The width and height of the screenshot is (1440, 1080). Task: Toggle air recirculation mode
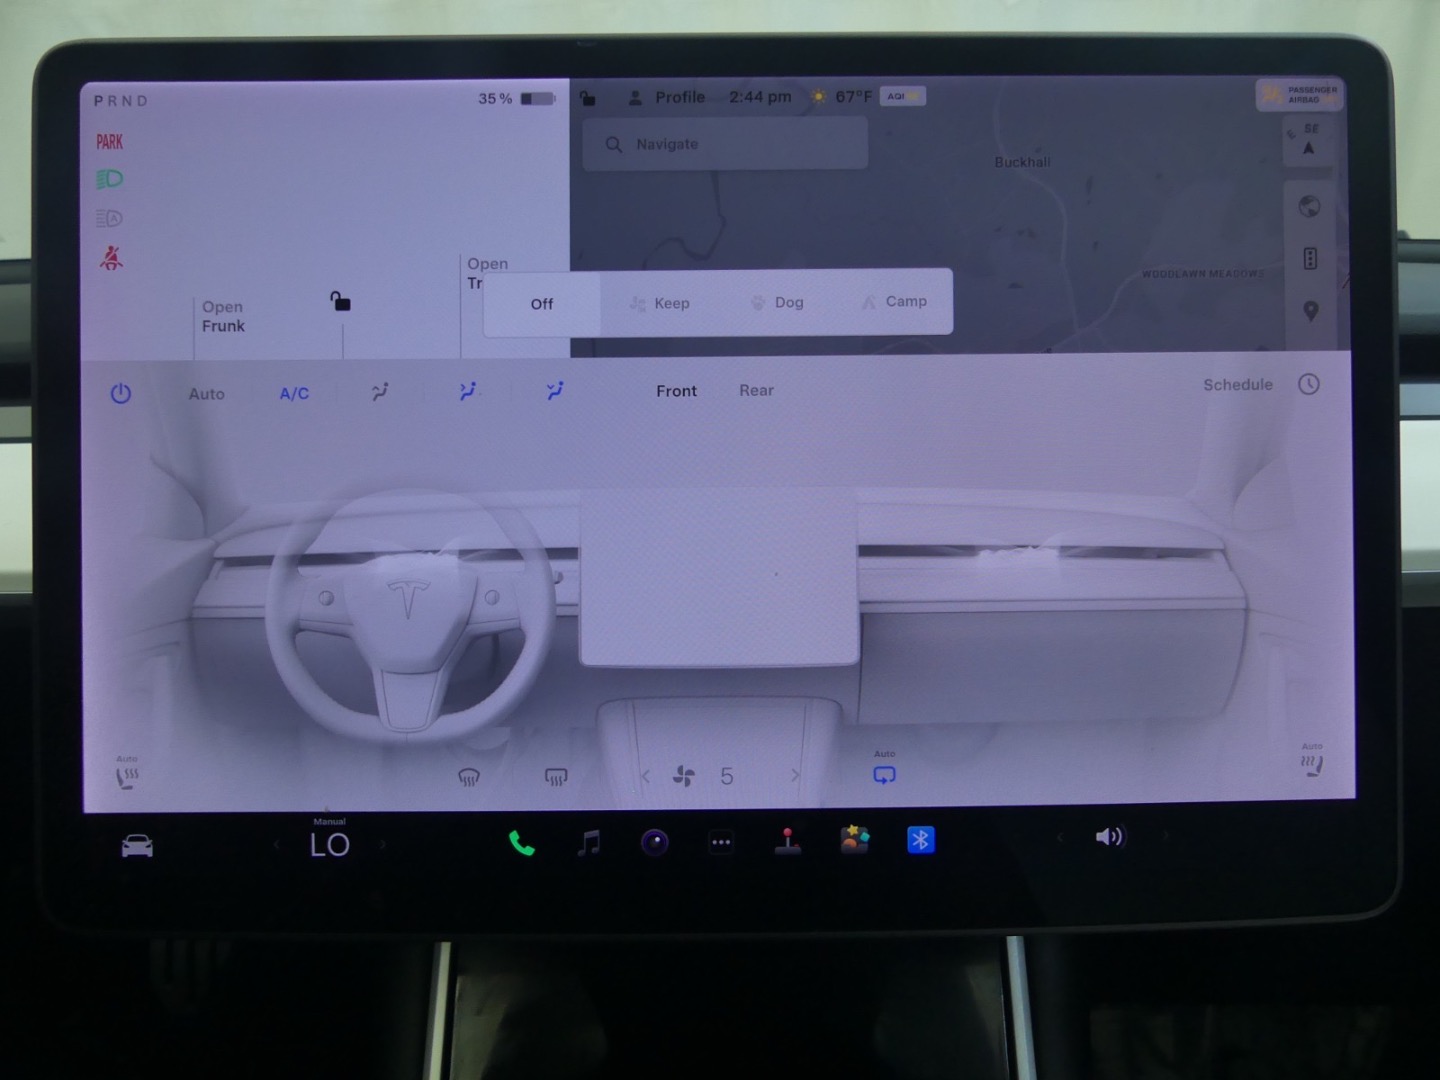[884, 775]
